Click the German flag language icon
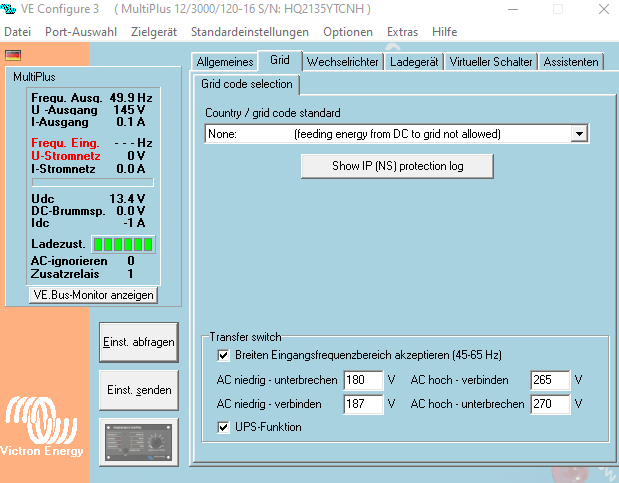The width and height of the screenshot is (619, 483). [13, 55]
